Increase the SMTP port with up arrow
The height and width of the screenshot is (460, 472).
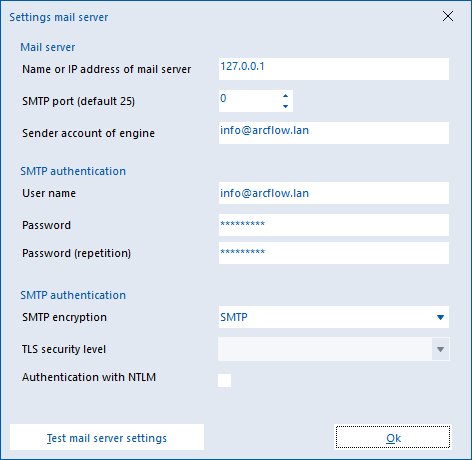tap(285, 96)
